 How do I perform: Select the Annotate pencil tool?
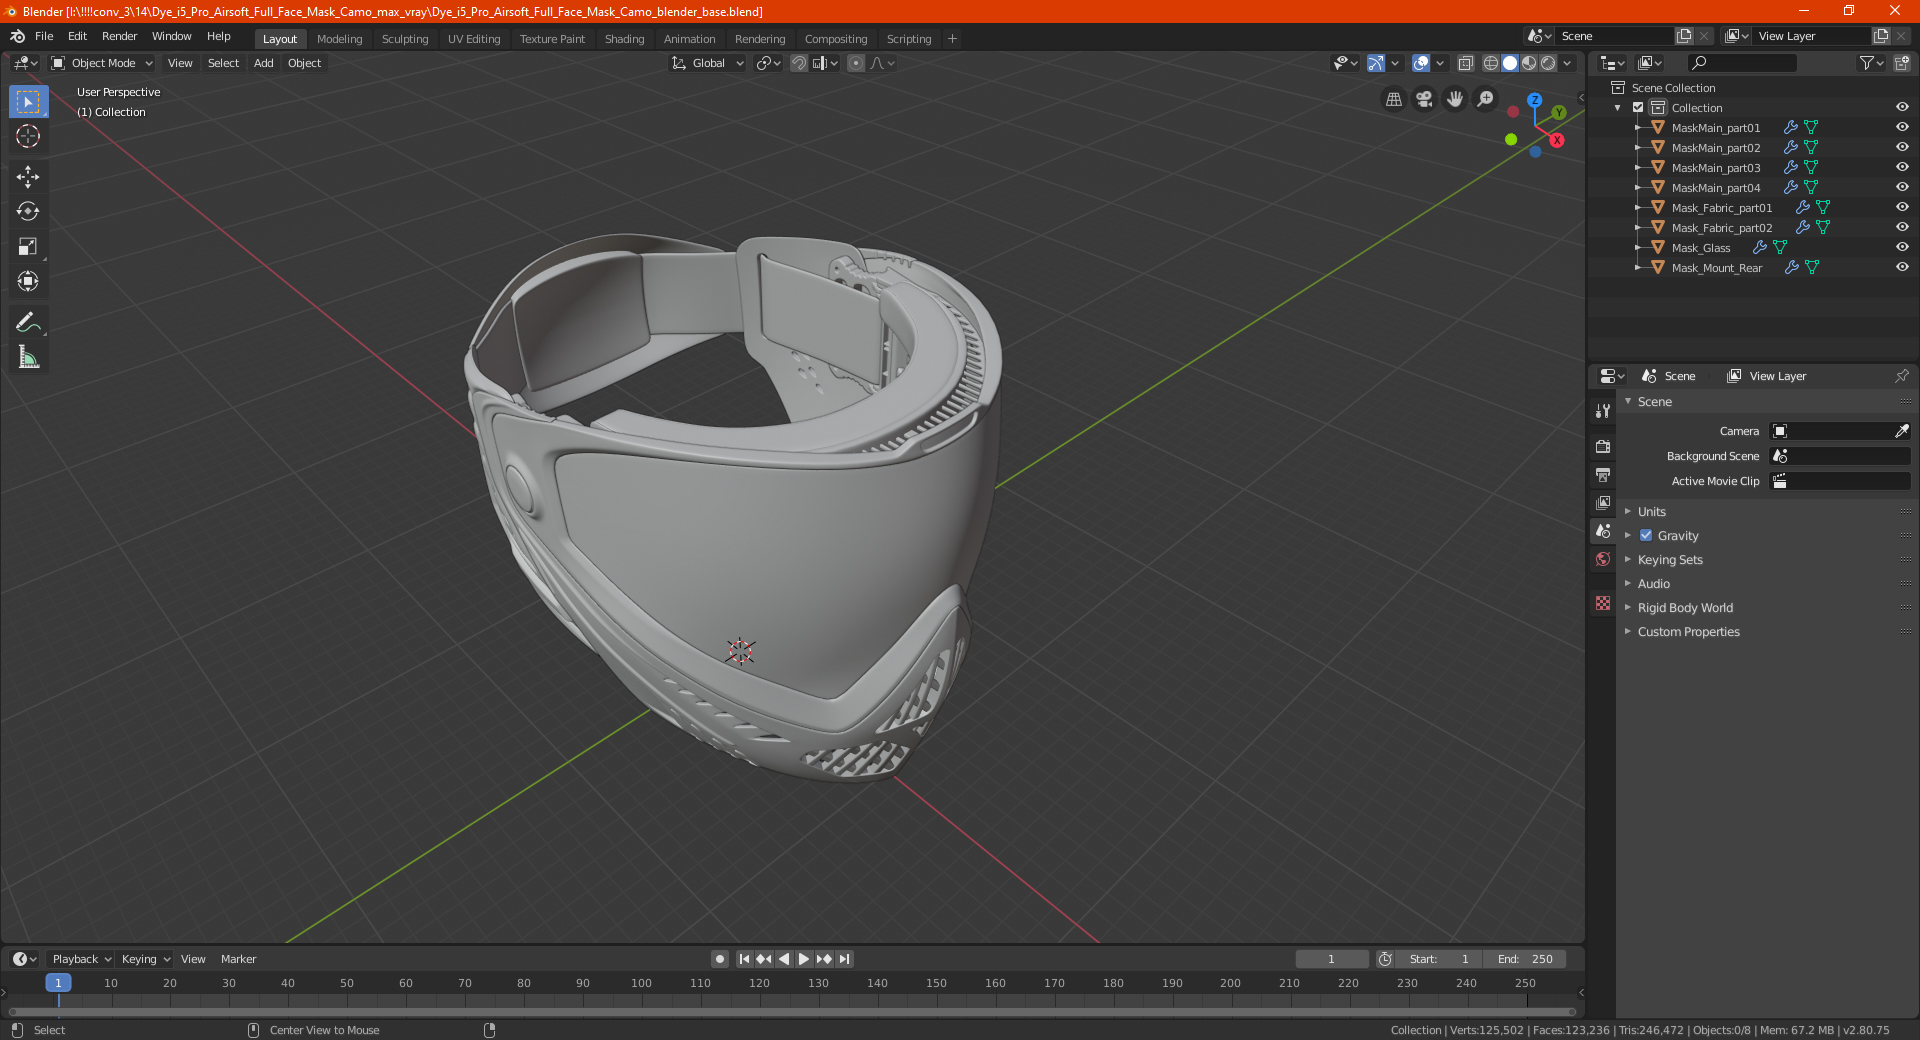click(x=28, y=322)
